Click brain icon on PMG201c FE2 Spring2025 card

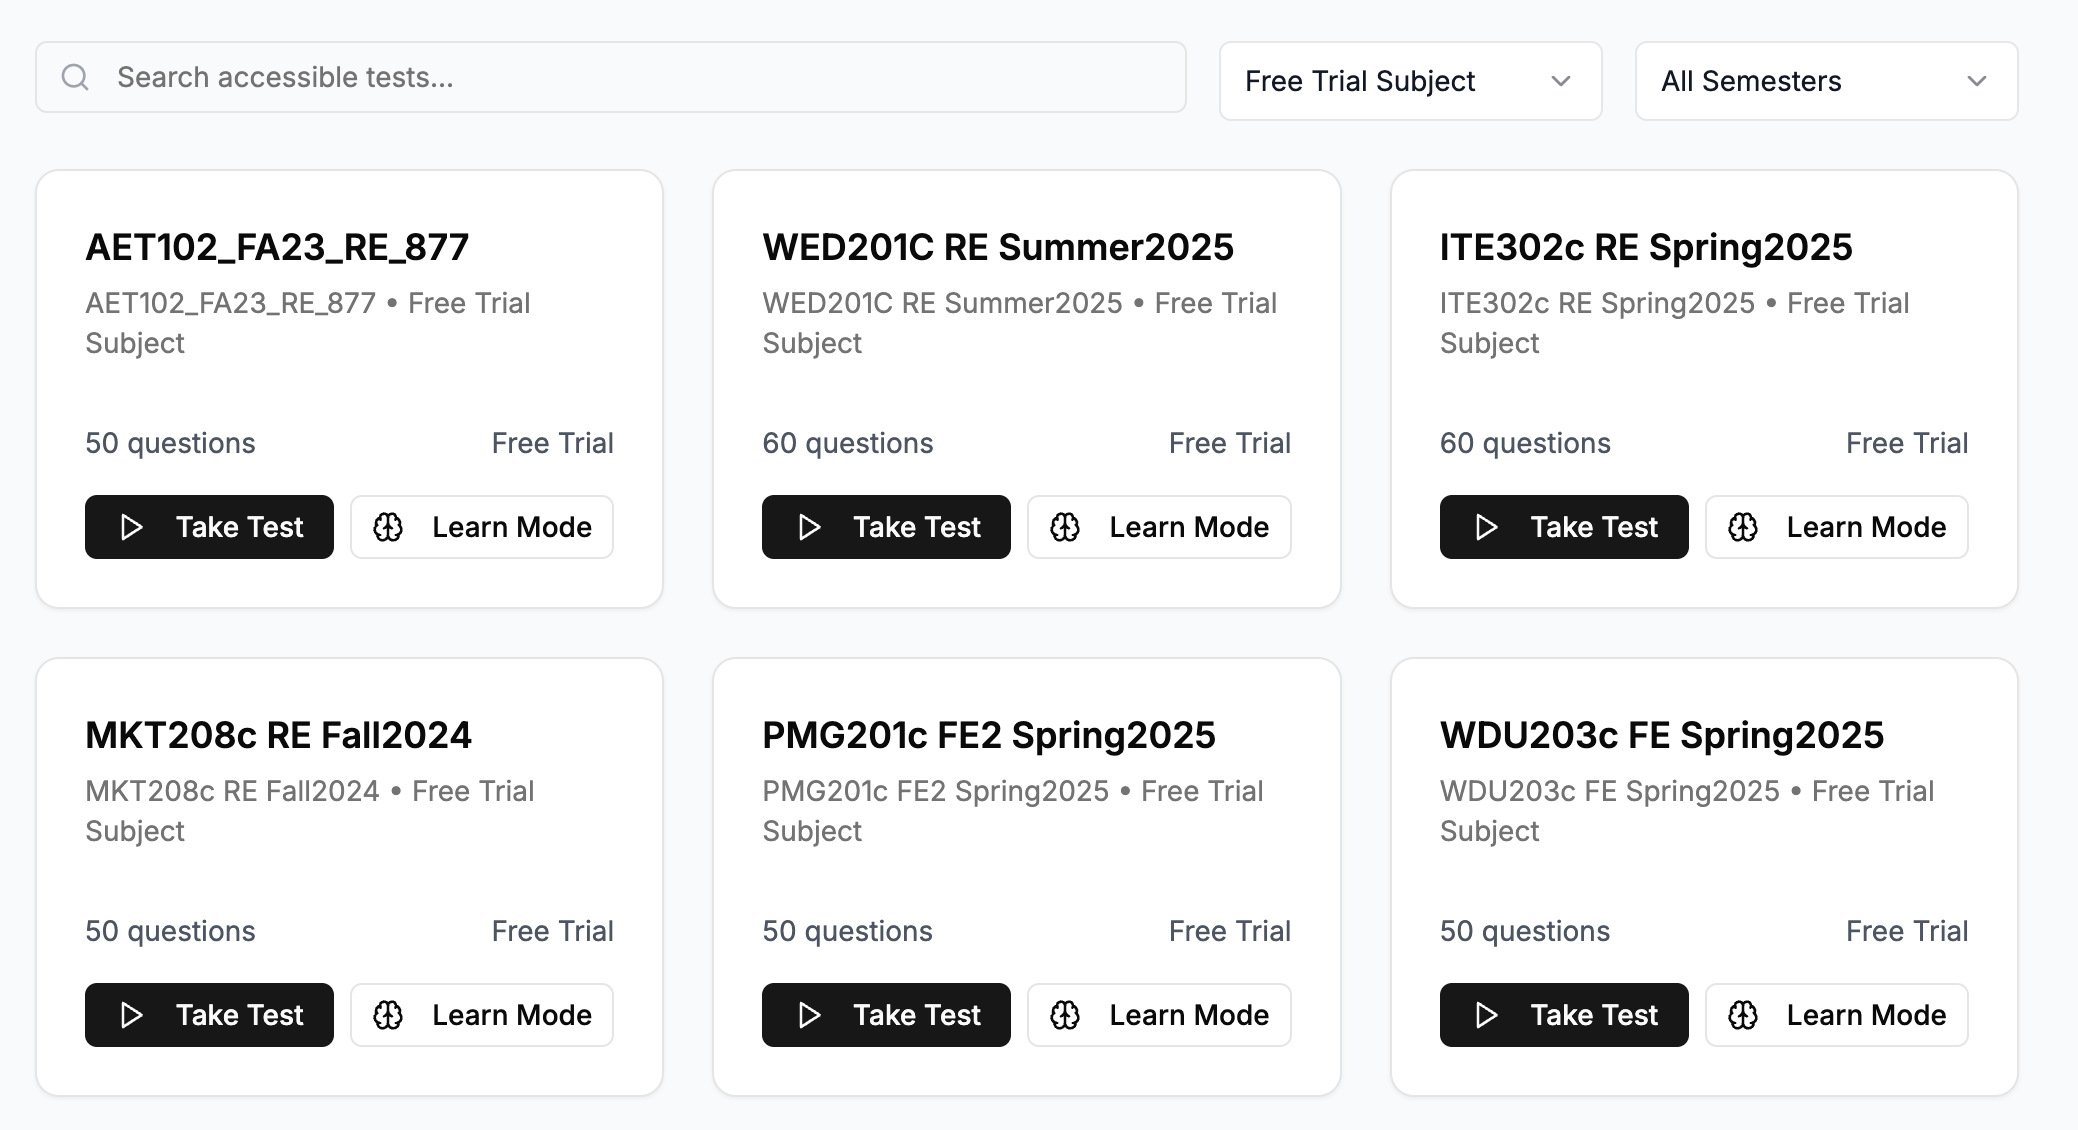[x=1065, y=1015]
